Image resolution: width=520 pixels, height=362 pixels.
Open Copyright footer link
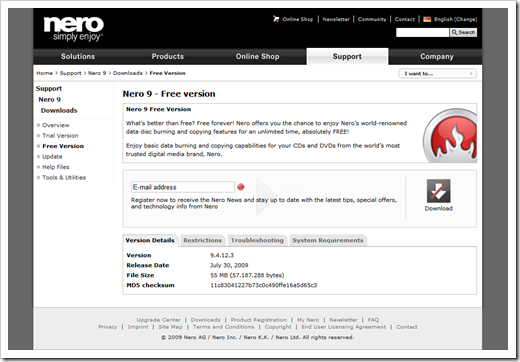click(x=278, y=327)
